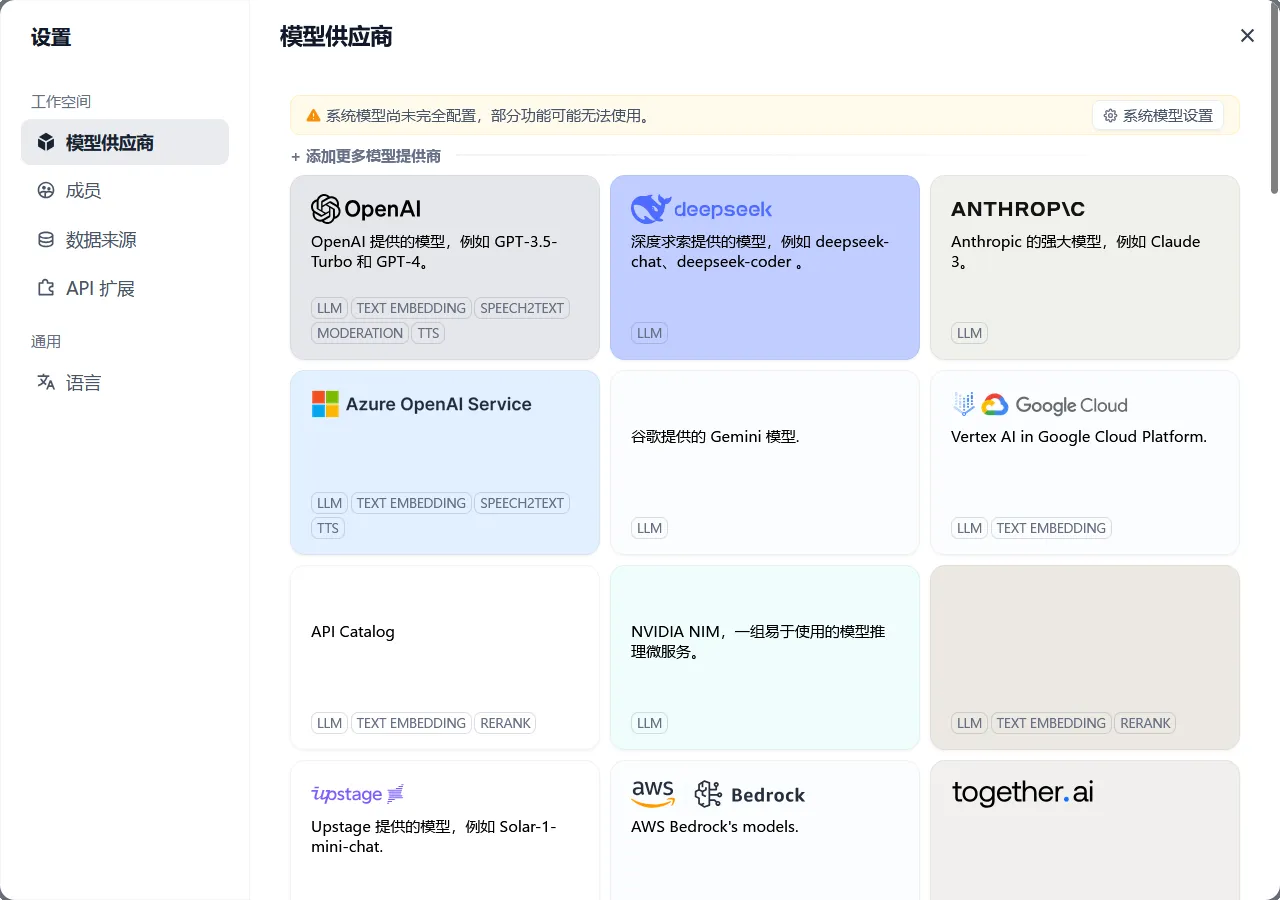1280x900 pixels.
Task: Click the Upstage logo
Action: tap(358, 794)
